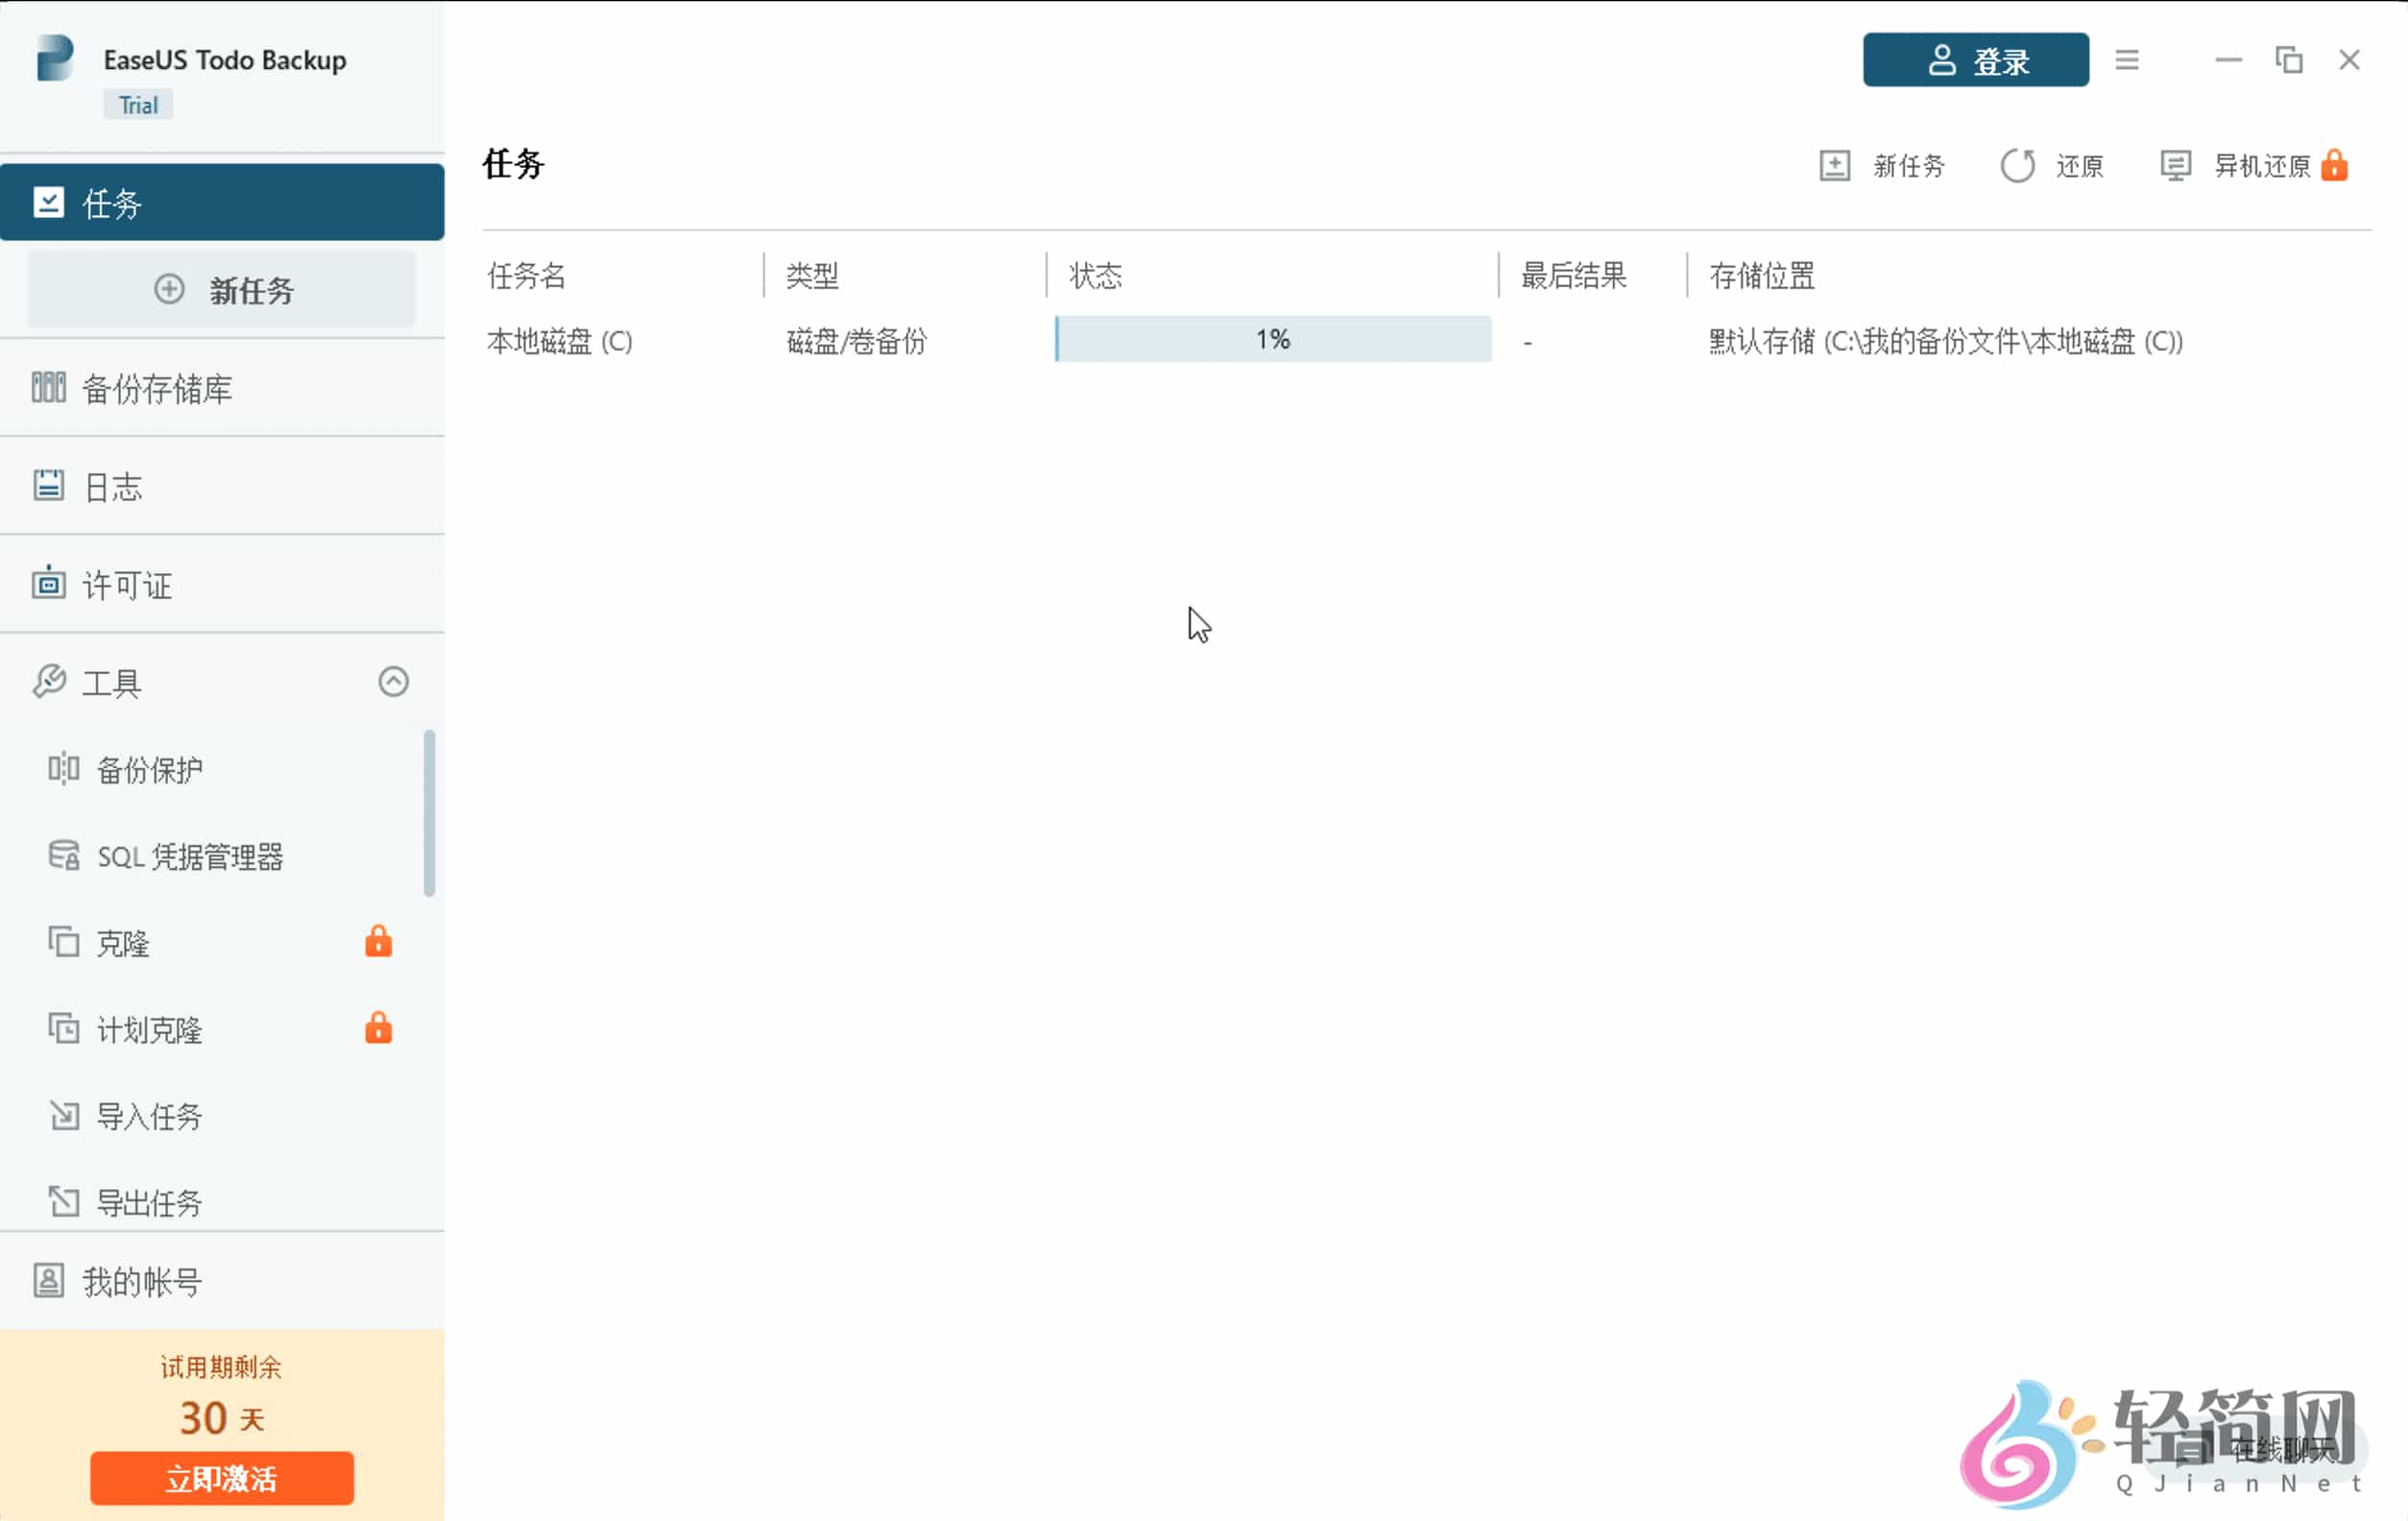Collapse the 工具 section chevron
The width and height of the screenshot is (2408, 1521).
click(393, 682)
